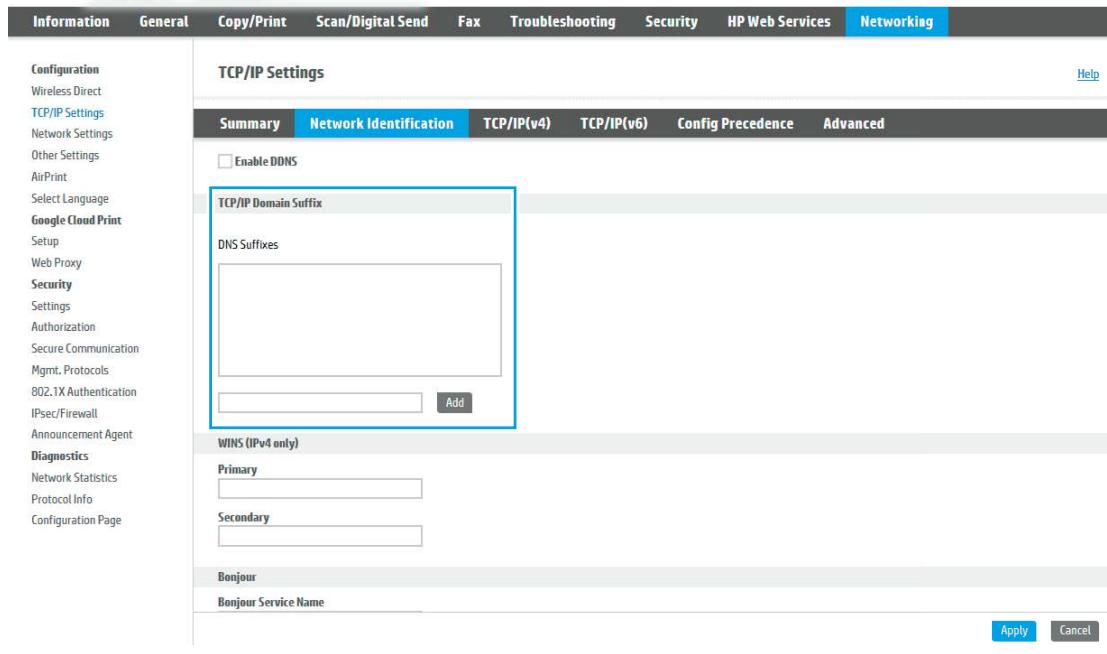Open the Troubleshooting tab
1107x654 pixels.
click(563, 22)
